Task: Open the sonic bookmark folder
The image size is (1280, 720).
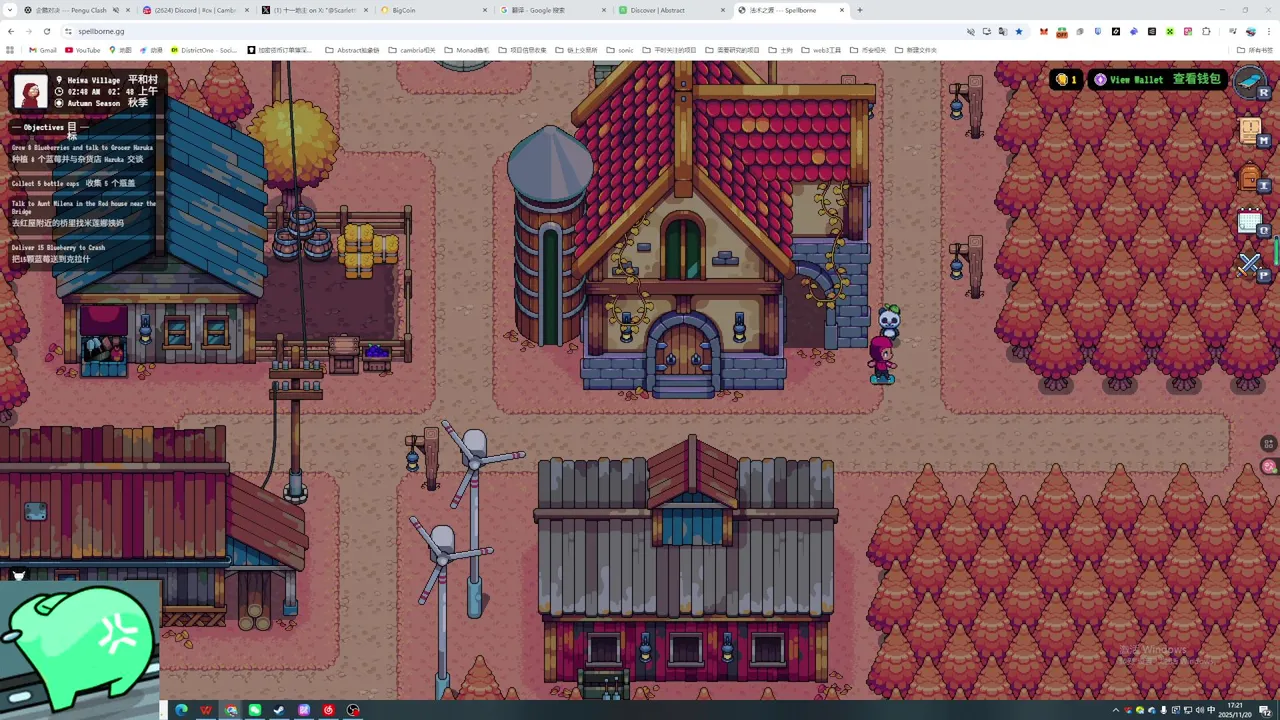Action: click(x=620, y=50)
